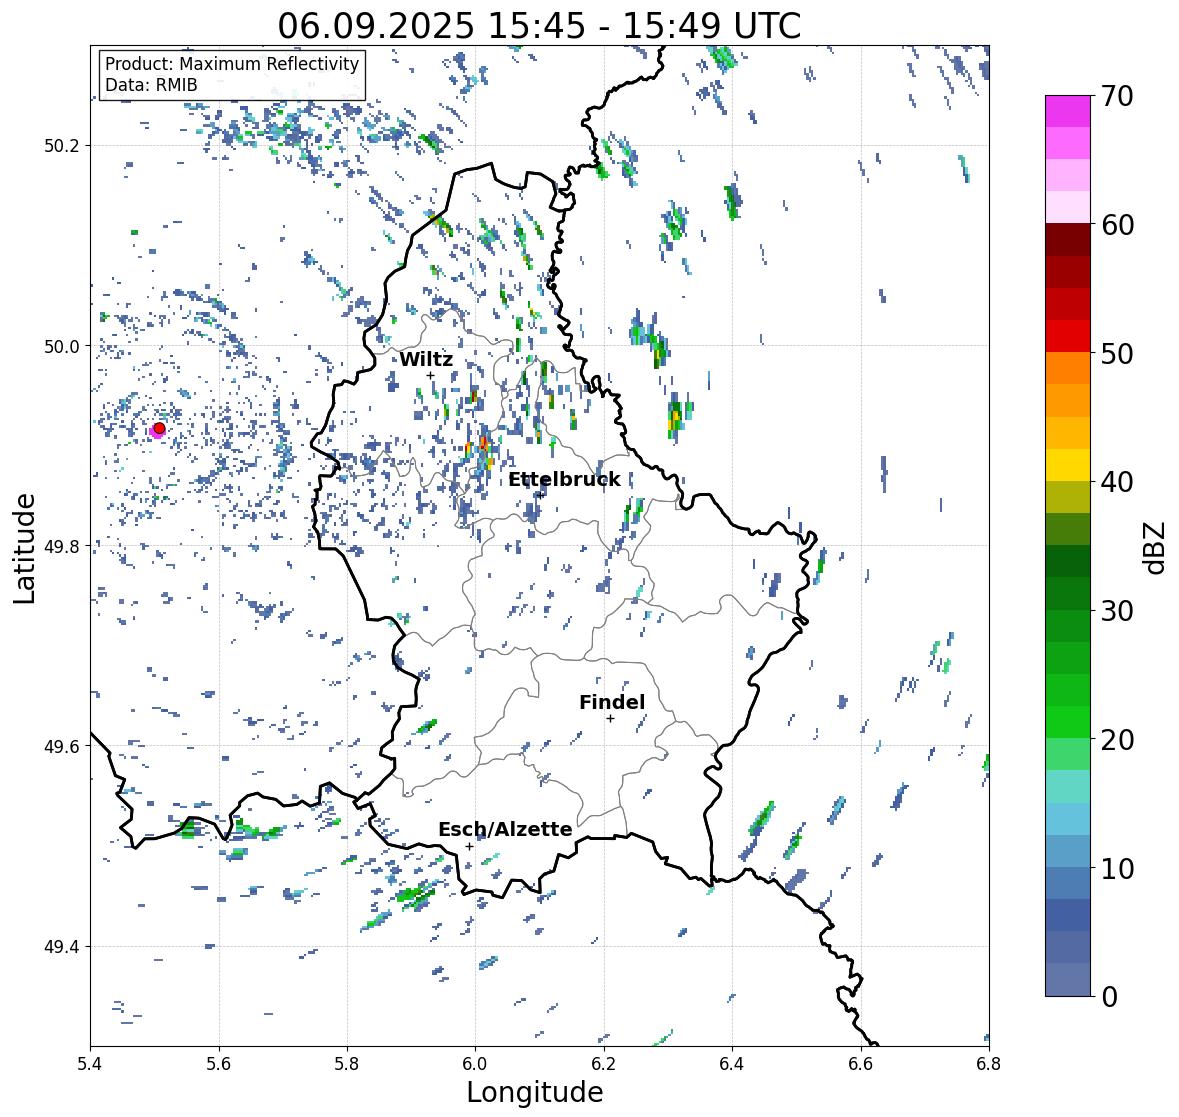Image resolution: width=1179 pixels, height=1117 pixels.
Task: Click the 5.6 longitude tick label
Action: [x=219, y=1064]
